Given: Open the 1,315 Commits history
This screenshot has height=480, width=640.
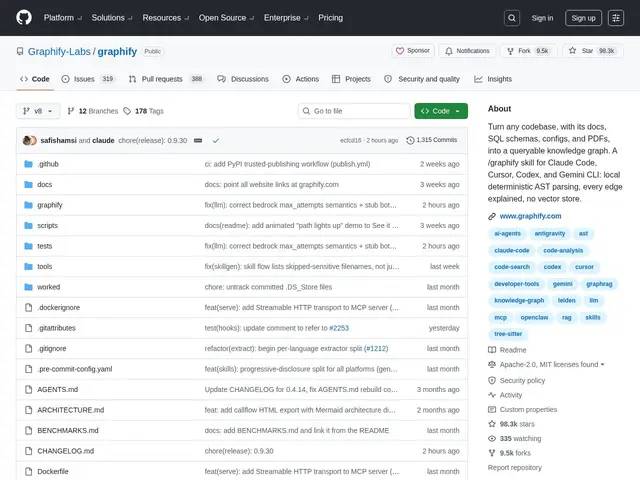Looking at the screenshot, I should (432, 140).
